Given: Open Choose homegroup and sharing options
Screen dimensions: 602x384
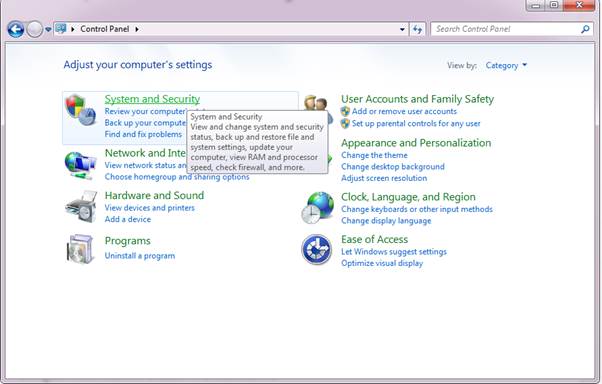Looking at the screenshot, I should [x=177, y=177].
